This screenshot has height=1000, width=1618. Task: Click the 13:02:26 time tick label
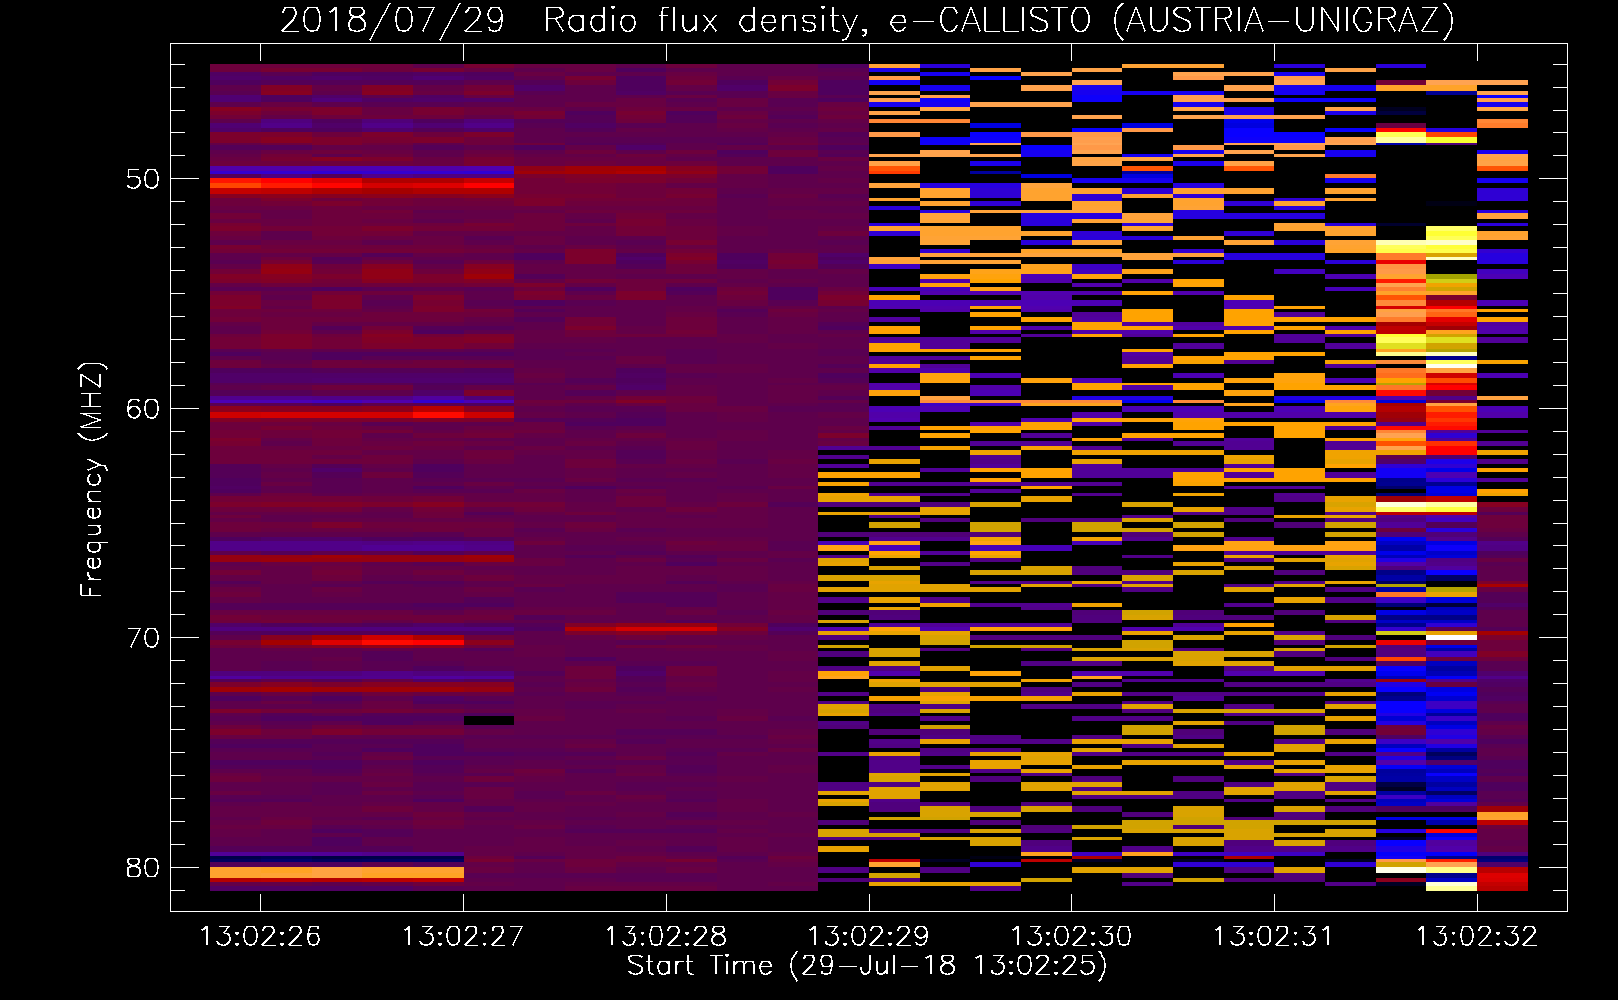point(260,936)
